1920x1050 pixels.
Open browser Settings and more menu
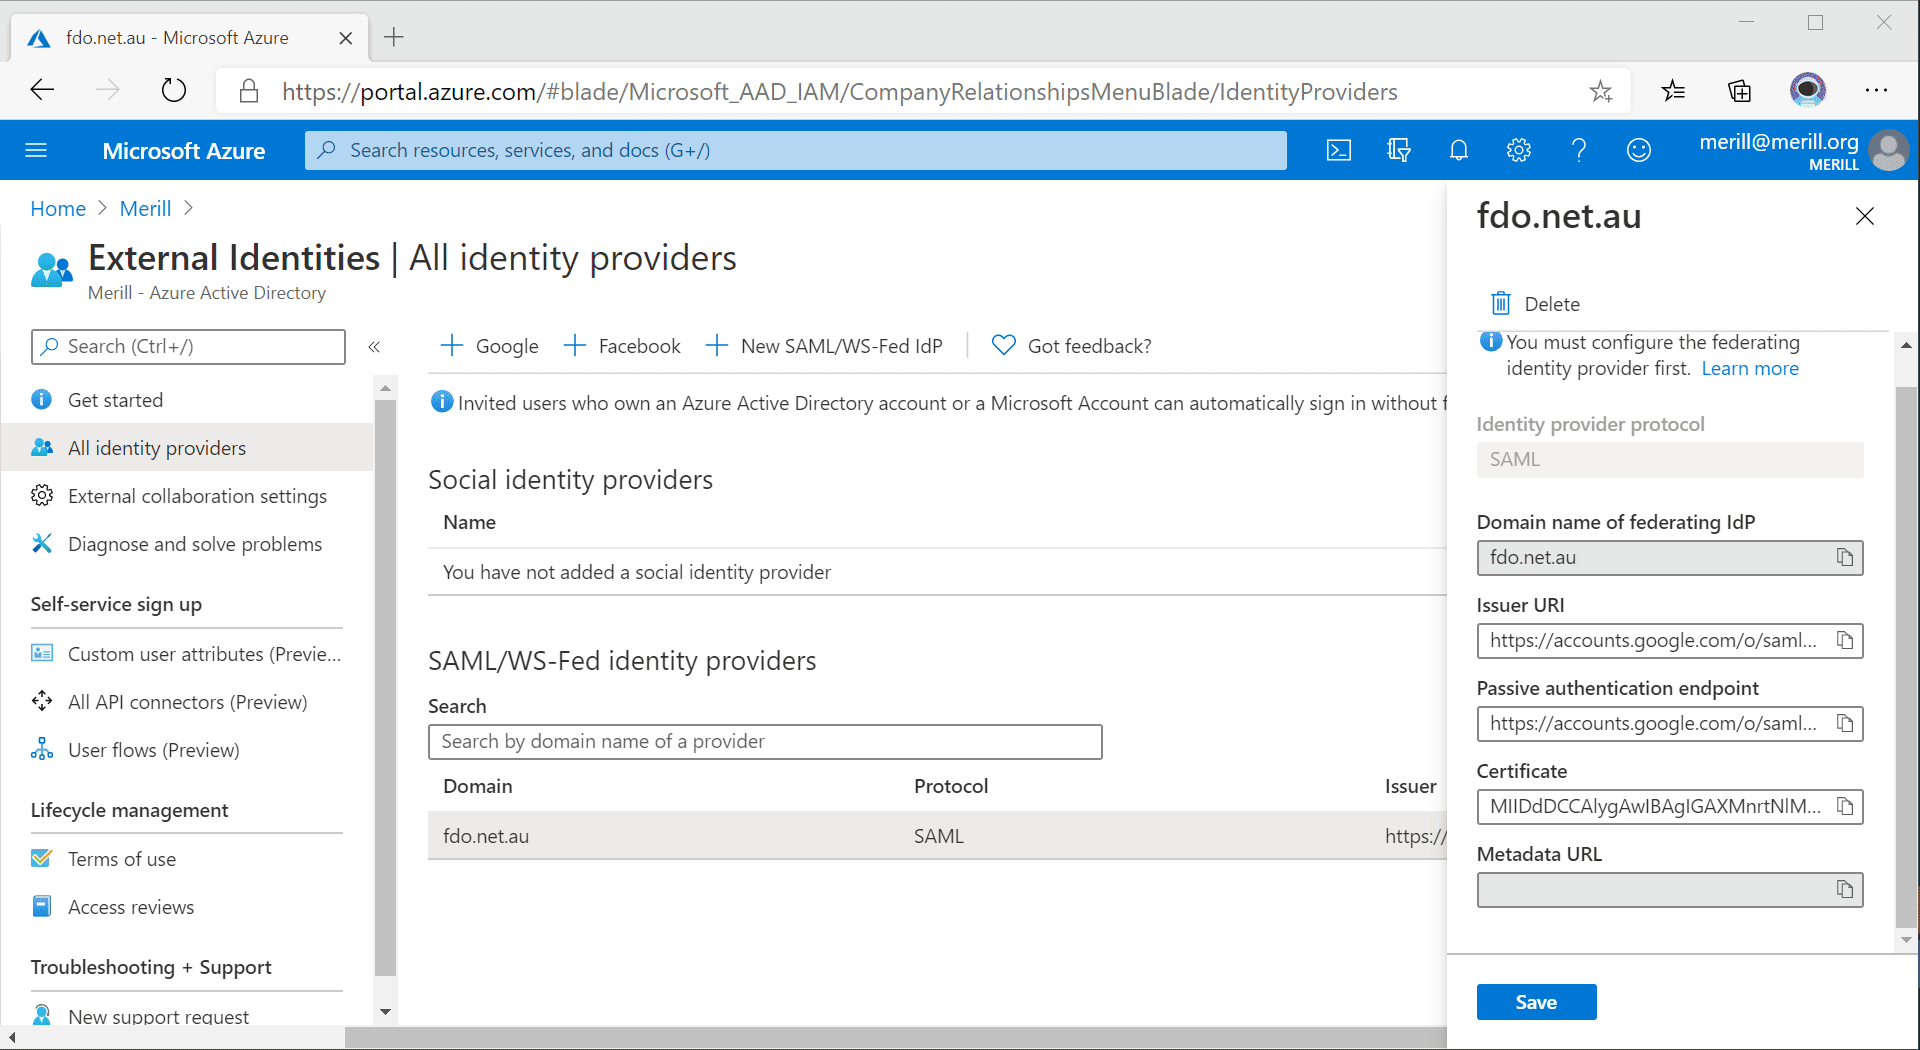coord(1877,90)
